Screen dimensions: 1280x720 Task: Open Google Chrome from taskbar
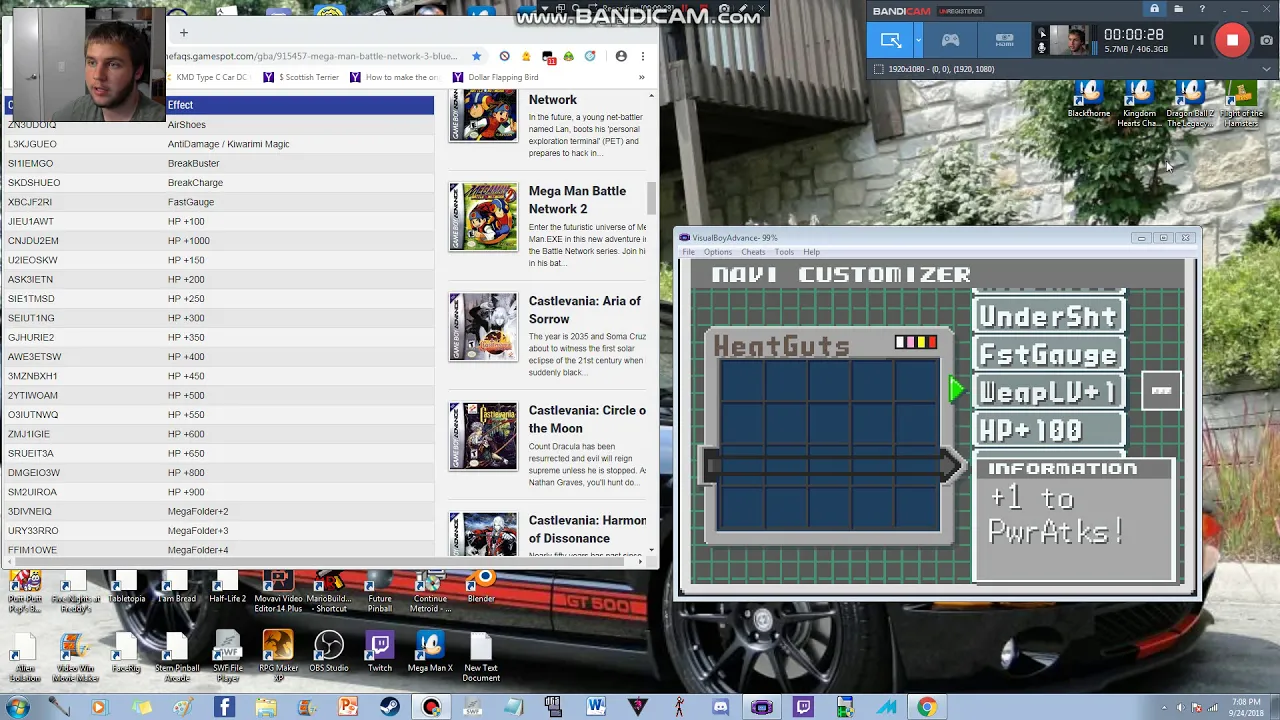927,707
